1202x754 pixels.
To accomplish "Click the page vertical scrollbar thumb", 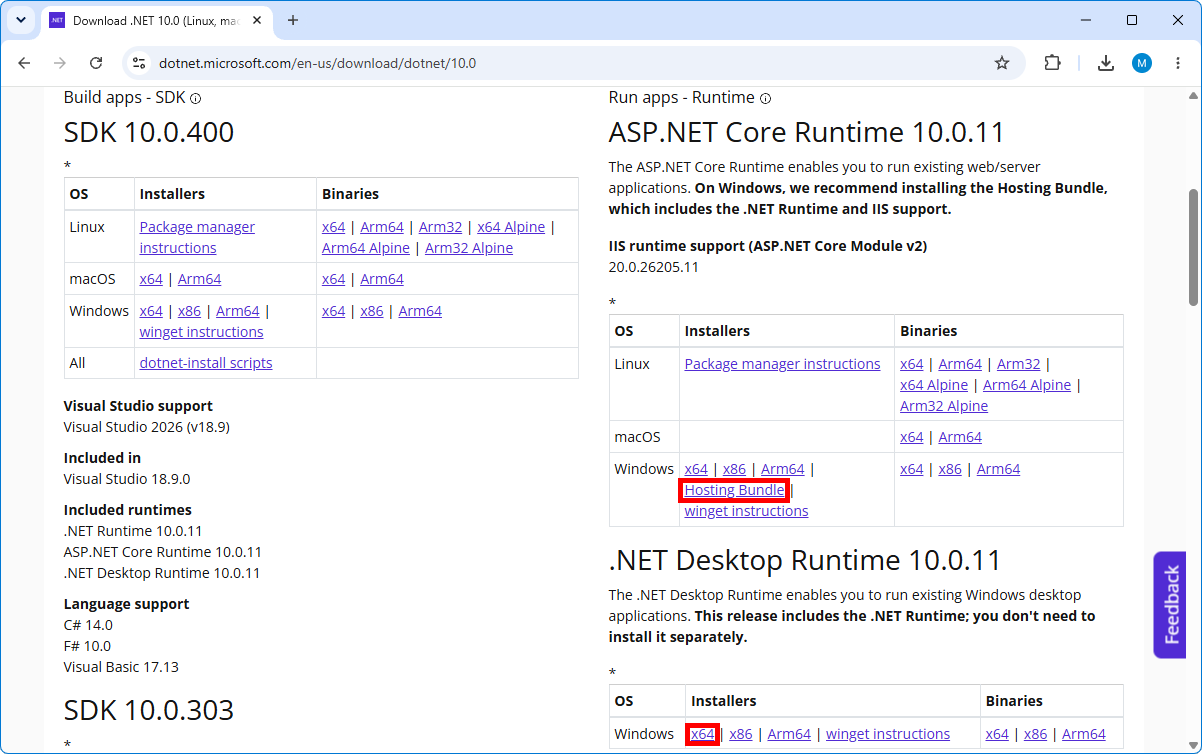I will pos(1193,247).
